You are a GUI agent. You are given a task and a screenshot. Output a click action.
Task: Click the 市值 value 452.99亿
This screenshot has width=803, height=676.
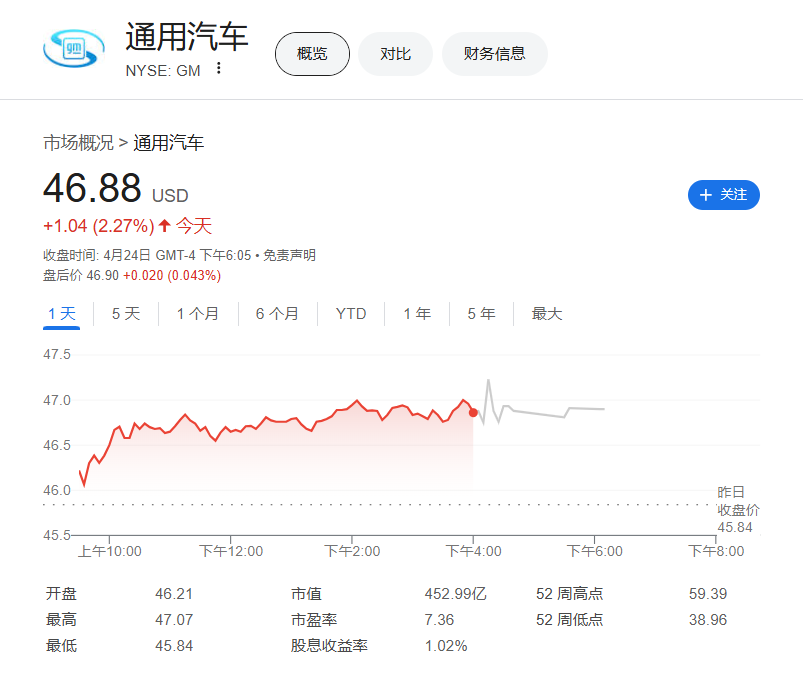[456, 594]
